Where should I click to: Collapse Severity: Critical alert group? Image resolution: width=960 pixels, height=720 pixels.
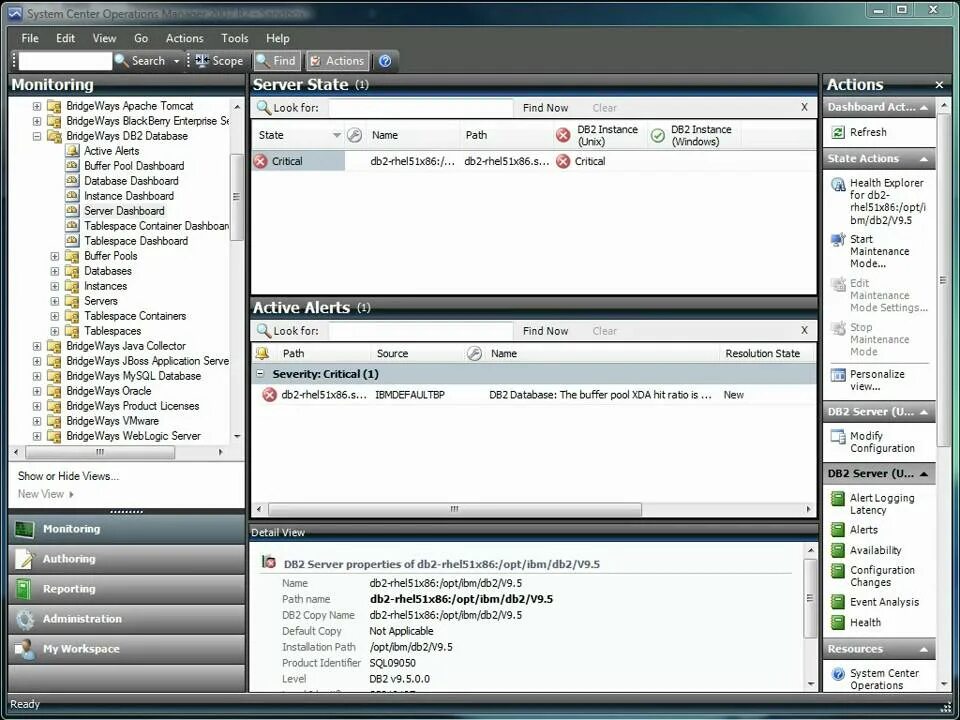260,373
